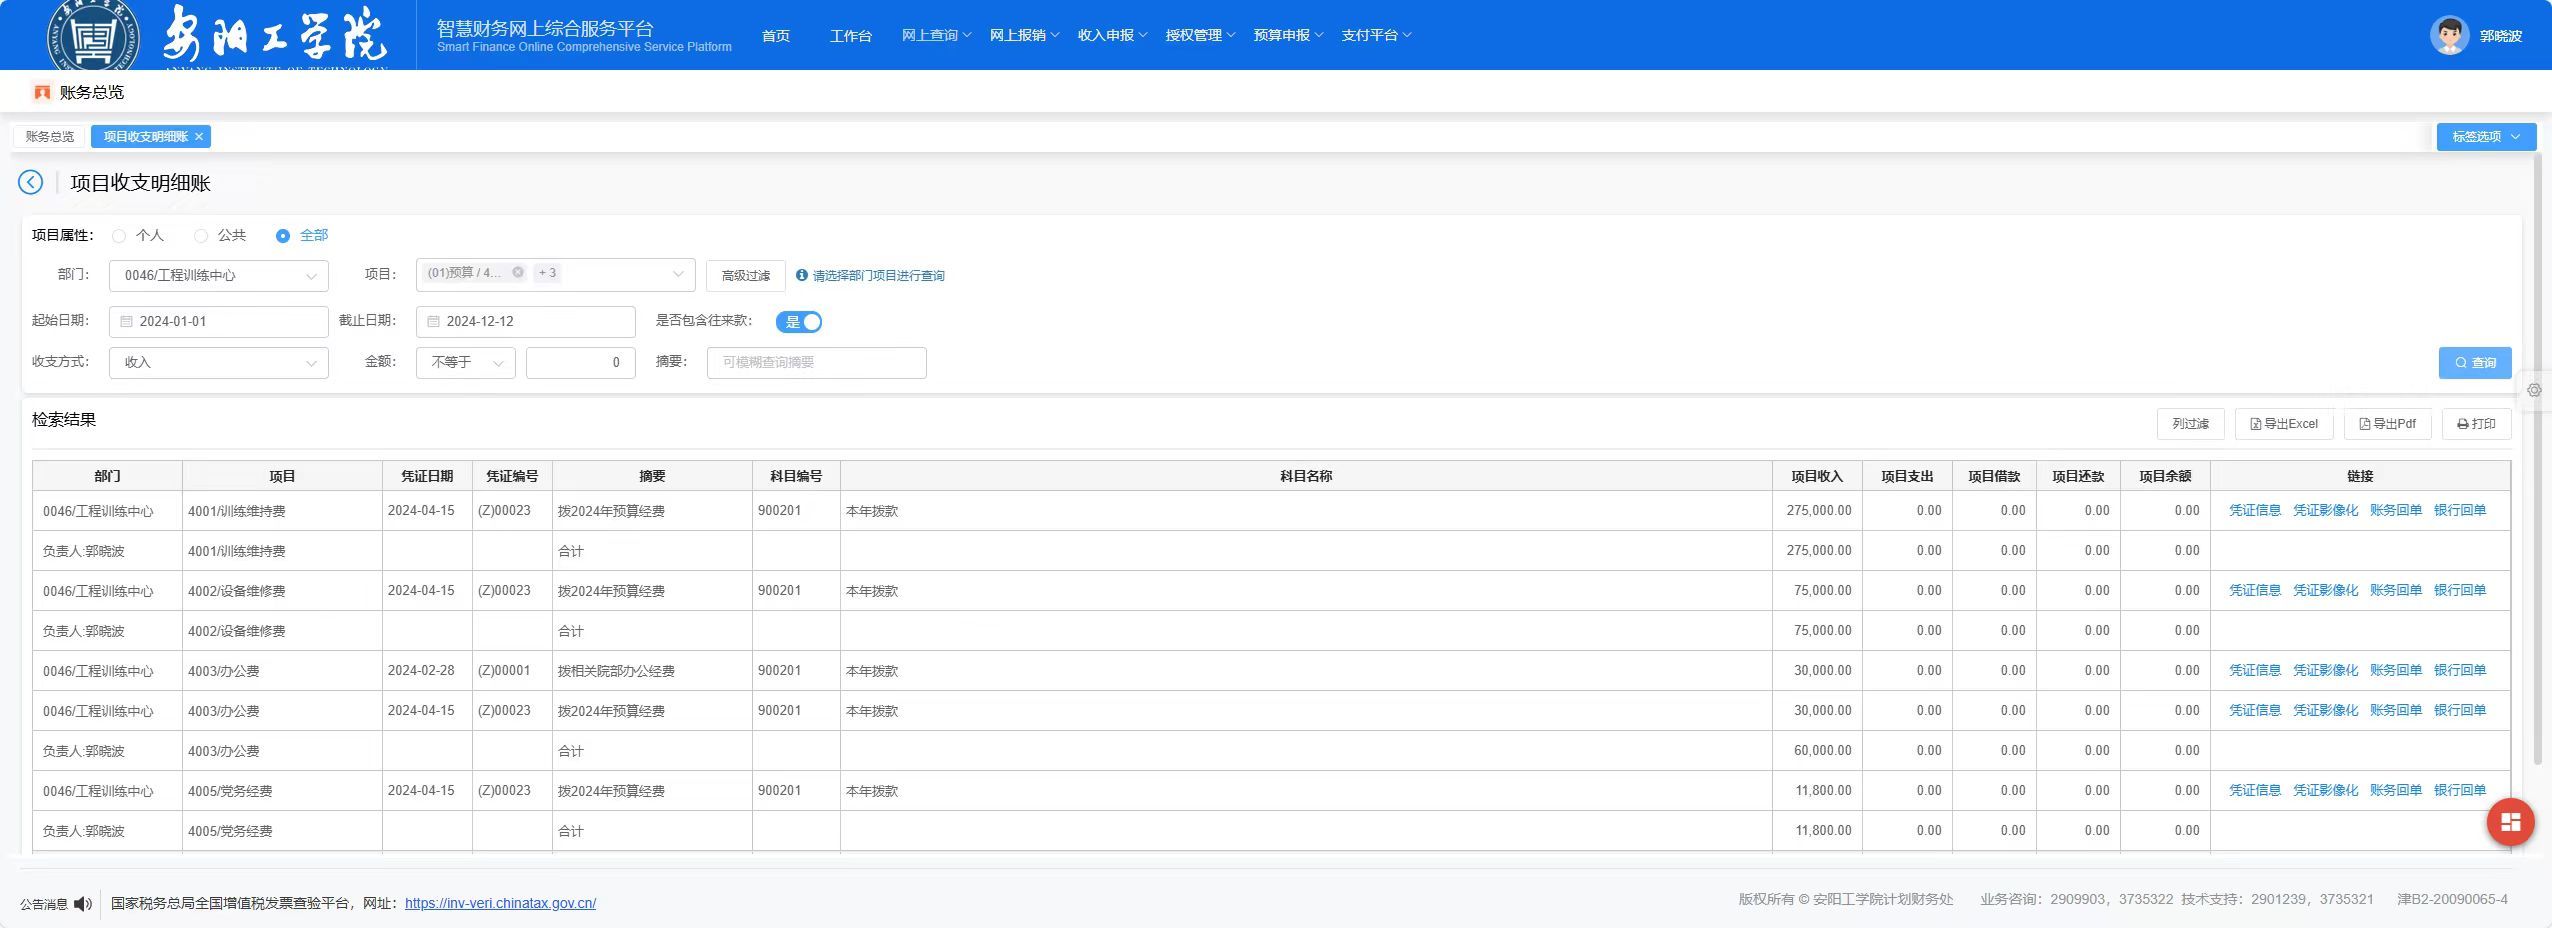
Task: Toggle the 是否包含往来款 switch
Action: click(x=799, y=322)
